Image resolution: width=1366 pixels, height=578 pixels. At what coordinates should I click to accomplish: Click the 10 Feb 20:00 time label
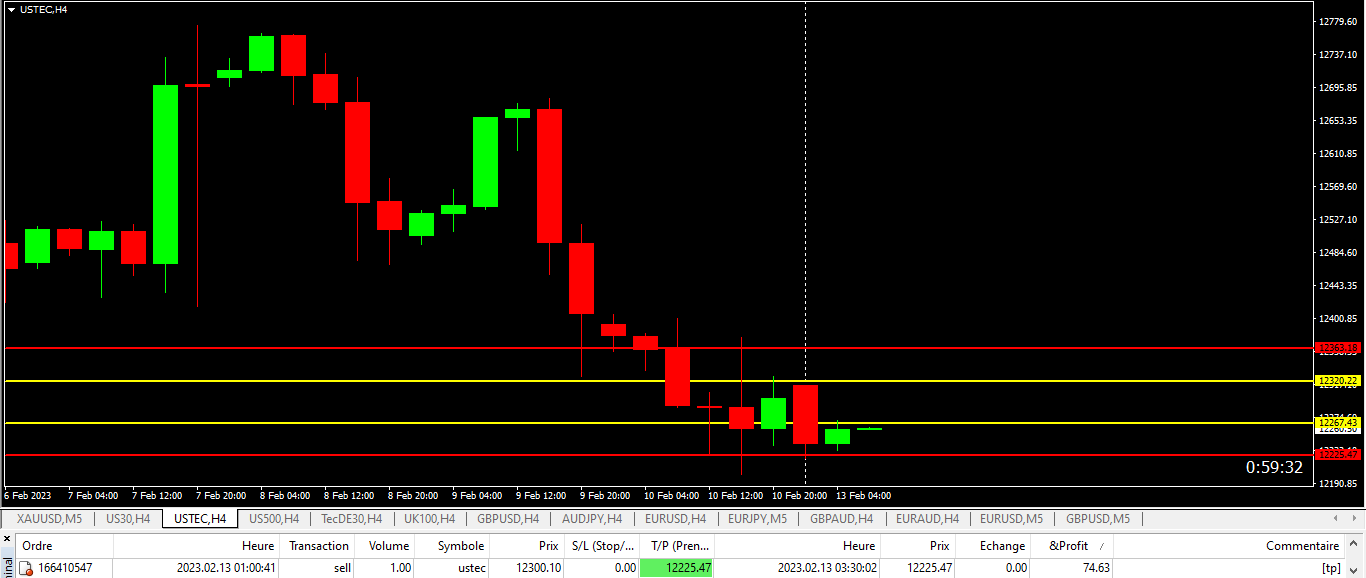point(799,496)
